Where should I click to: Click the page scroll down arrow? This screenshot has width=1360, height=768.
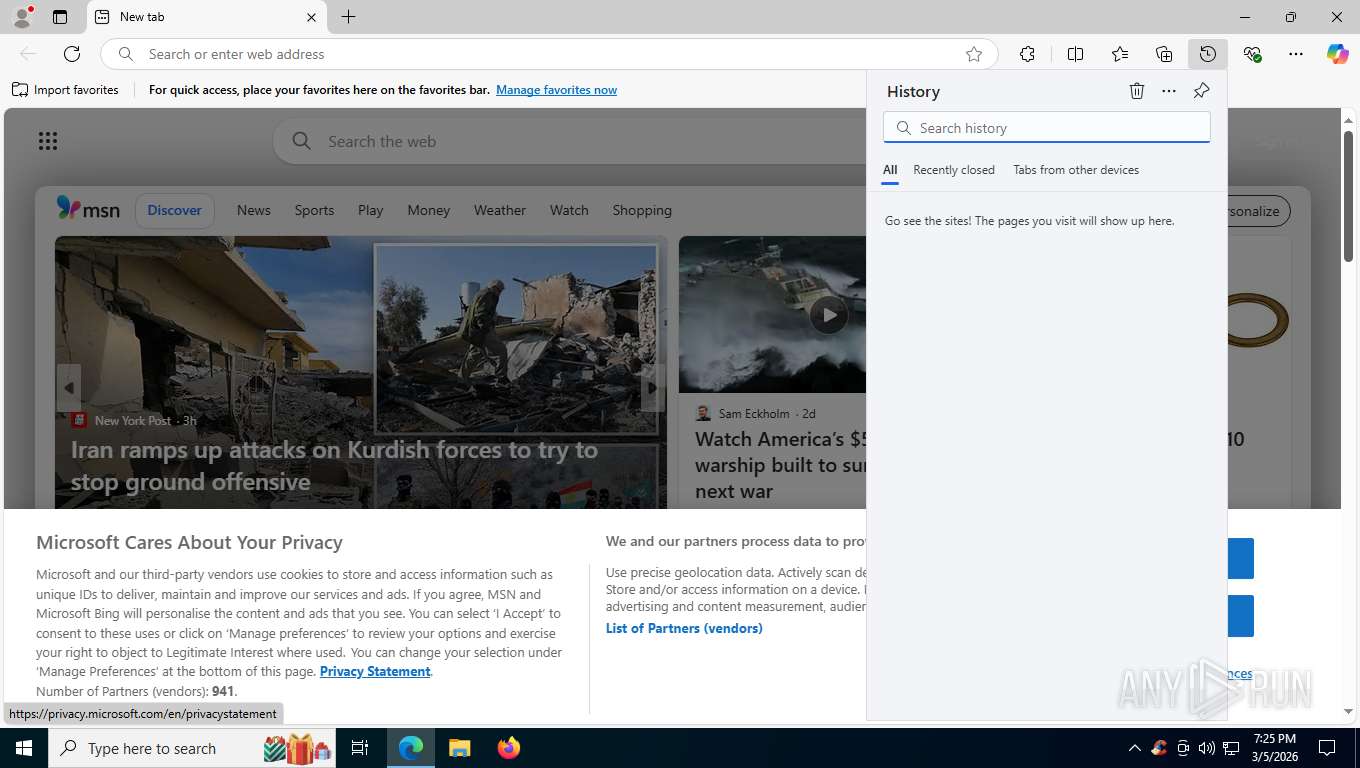[1348, 711]
